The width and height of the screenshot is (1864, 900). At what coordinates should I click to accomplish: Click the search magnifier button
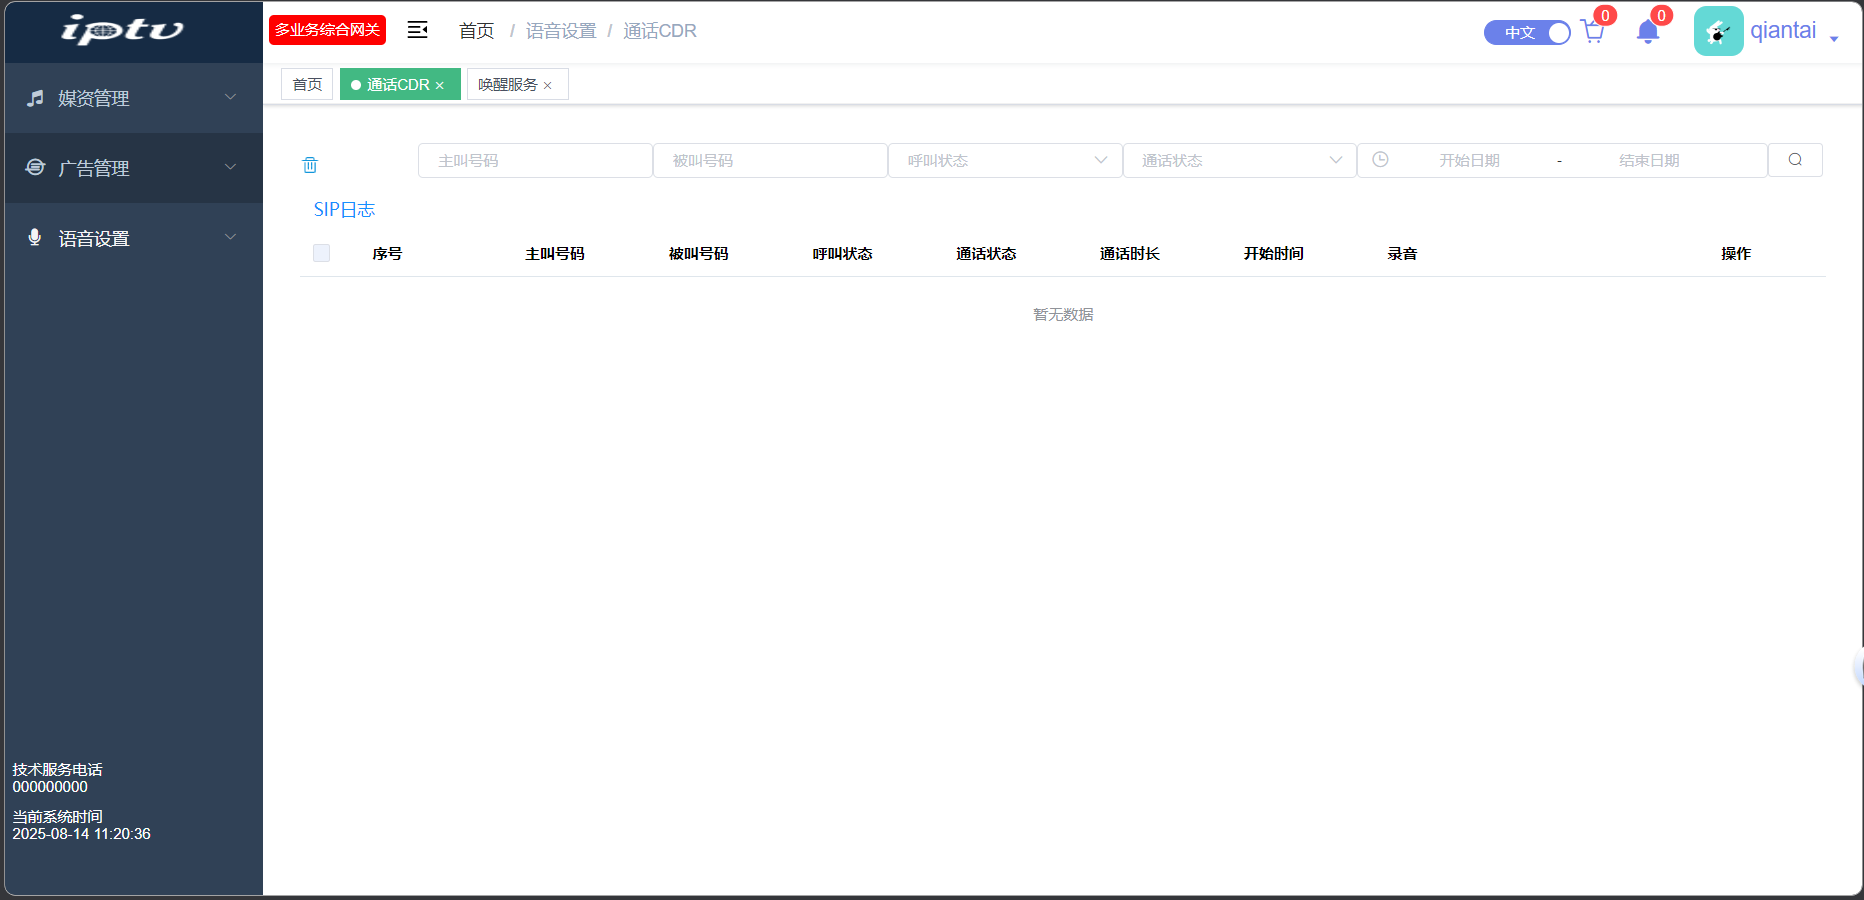[x=1795, y=160]
